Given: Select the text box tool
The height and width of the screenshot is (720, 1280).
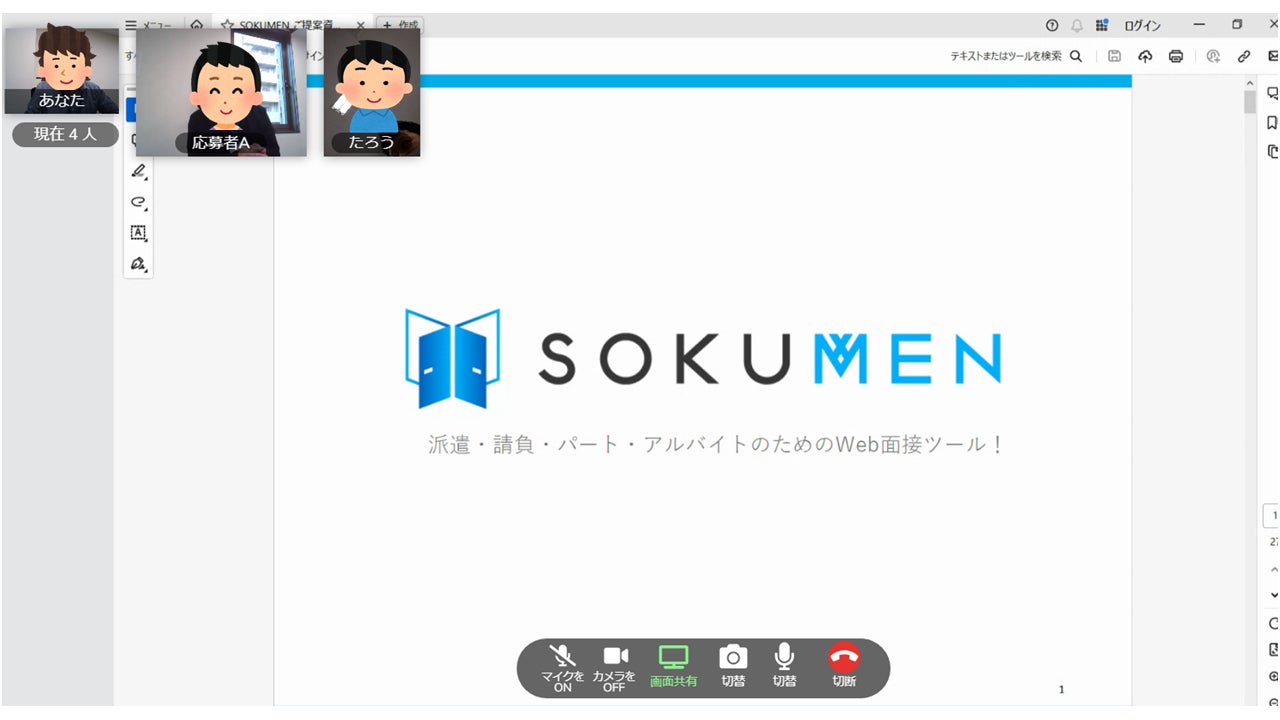Looking at the screenshot, I should pyautogui.click(x=139, y=233).
